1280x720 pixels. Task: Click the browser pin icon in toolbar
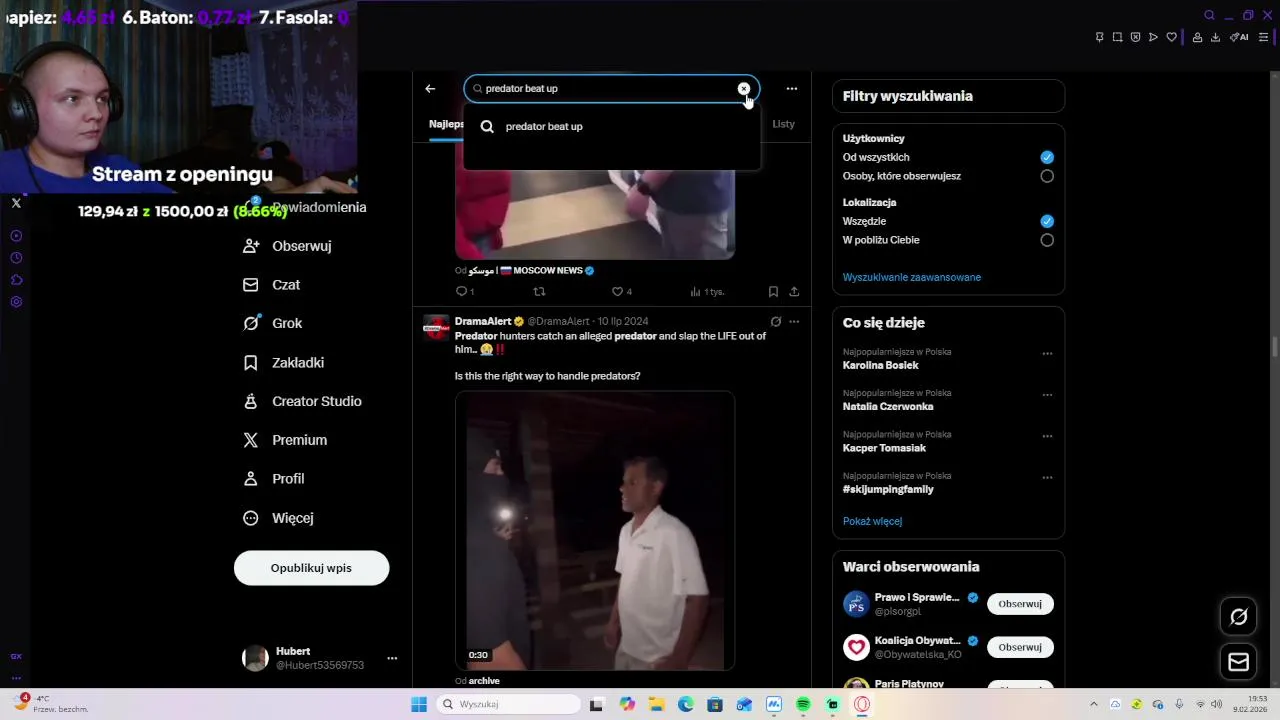coord(1099,37)
